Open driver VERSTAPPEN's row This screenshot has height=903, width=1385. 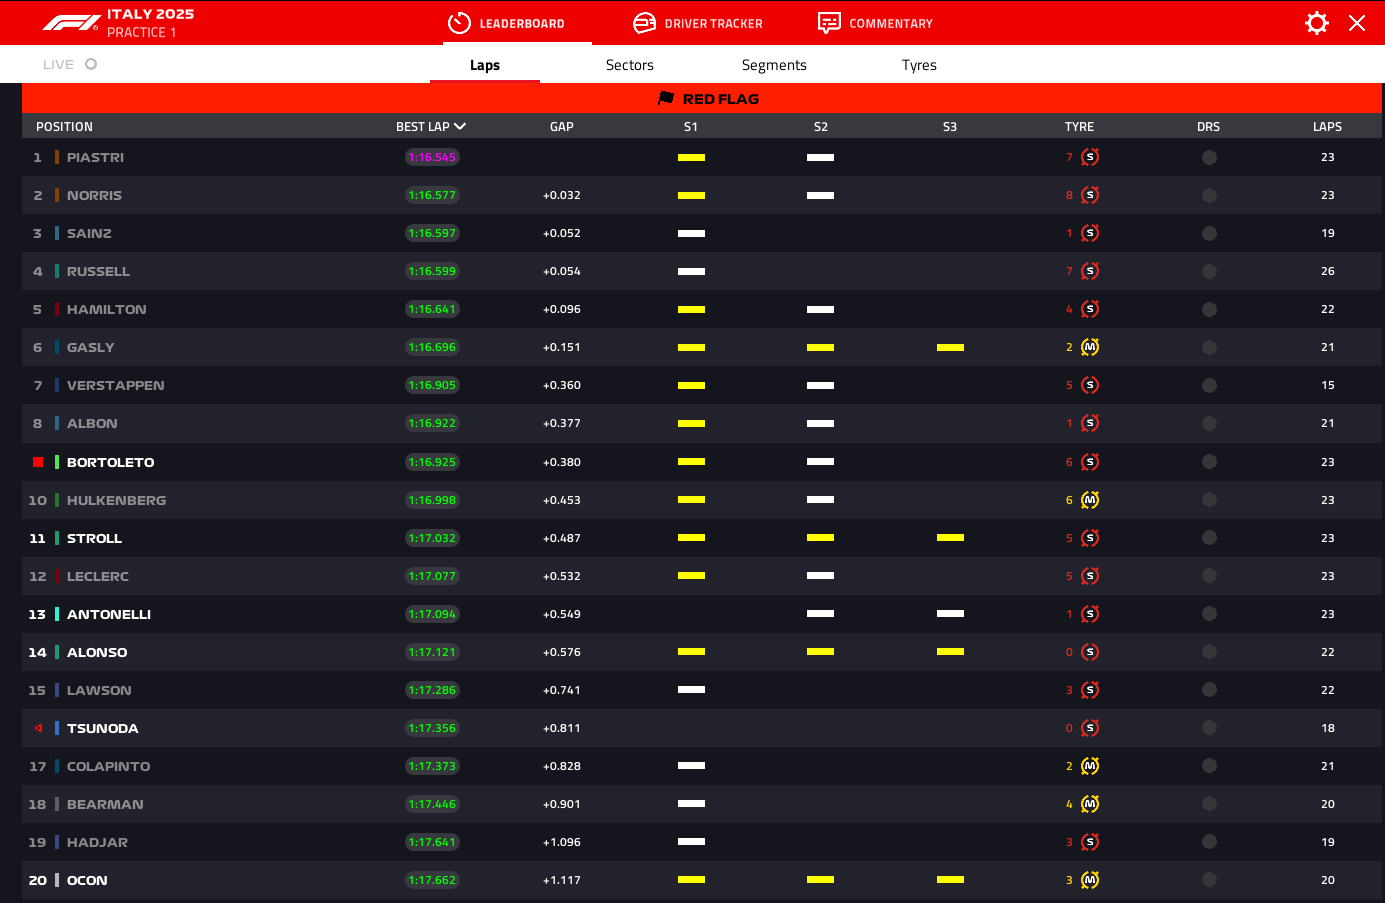tap(701, 385)
